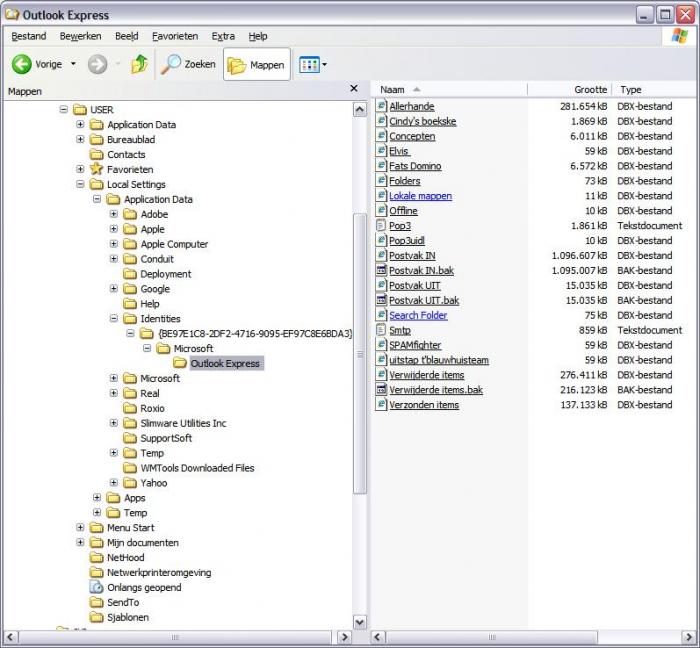This screenshot has width=700, height=648.
Task: Click the Cindy's boekske file icon
Action: (x=381, y=120)
